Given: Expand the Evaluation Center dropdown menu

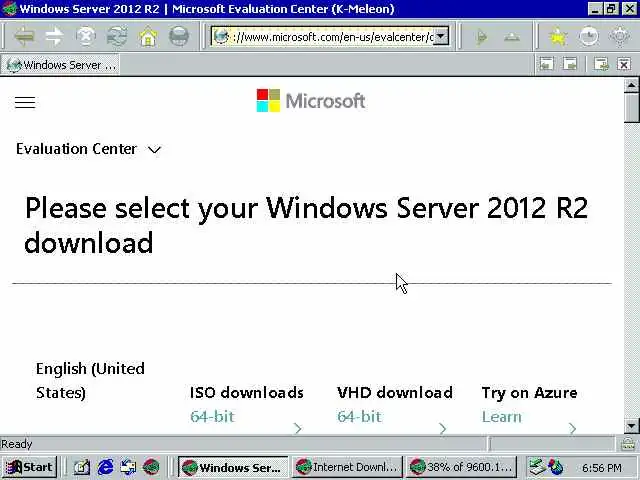Looking at the screenshot, I should [x=89, y=149].
